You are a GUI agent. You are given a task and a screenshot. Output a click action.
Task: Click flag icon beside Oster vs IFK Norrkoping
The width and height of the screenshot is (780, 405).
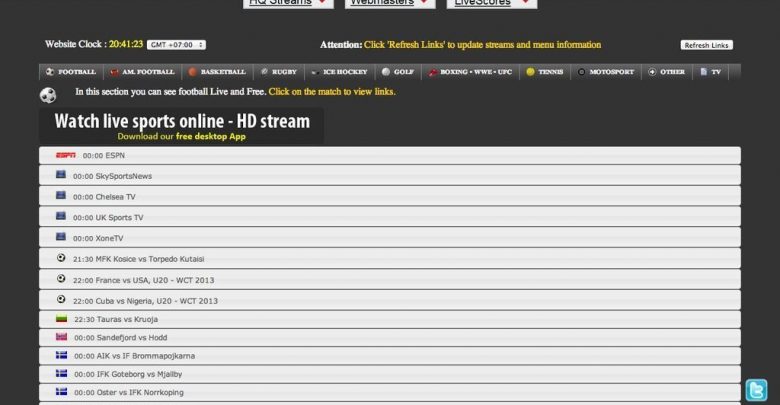coord(61,392)
